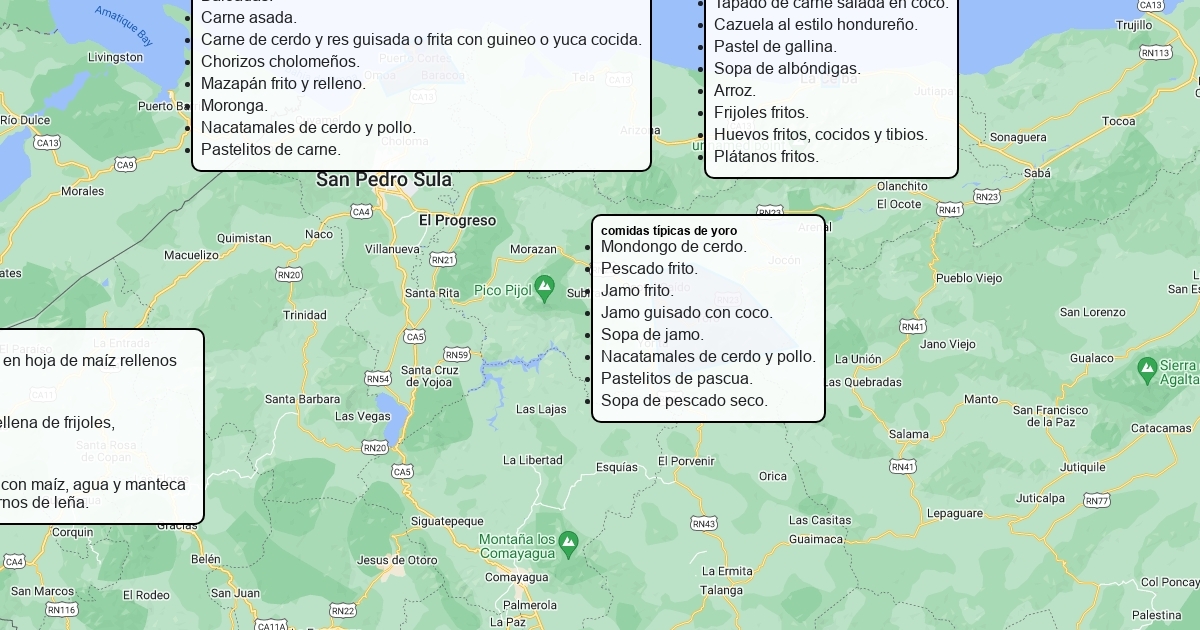Select the CA9 highway shield near Morales
This screenshot has width=1200, height=630.
click(125, 165)
